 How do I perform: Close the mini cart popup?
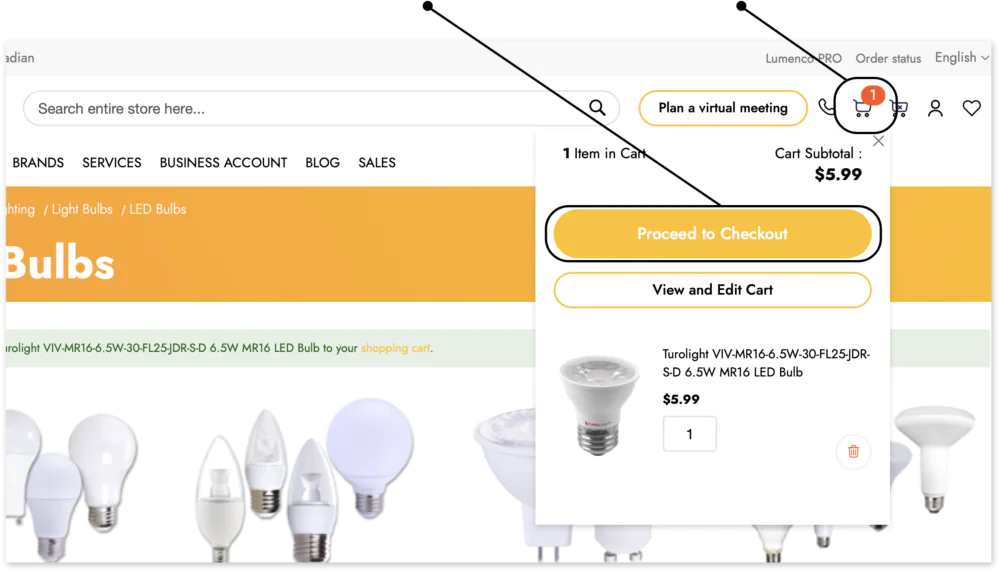tap(878, 141)
